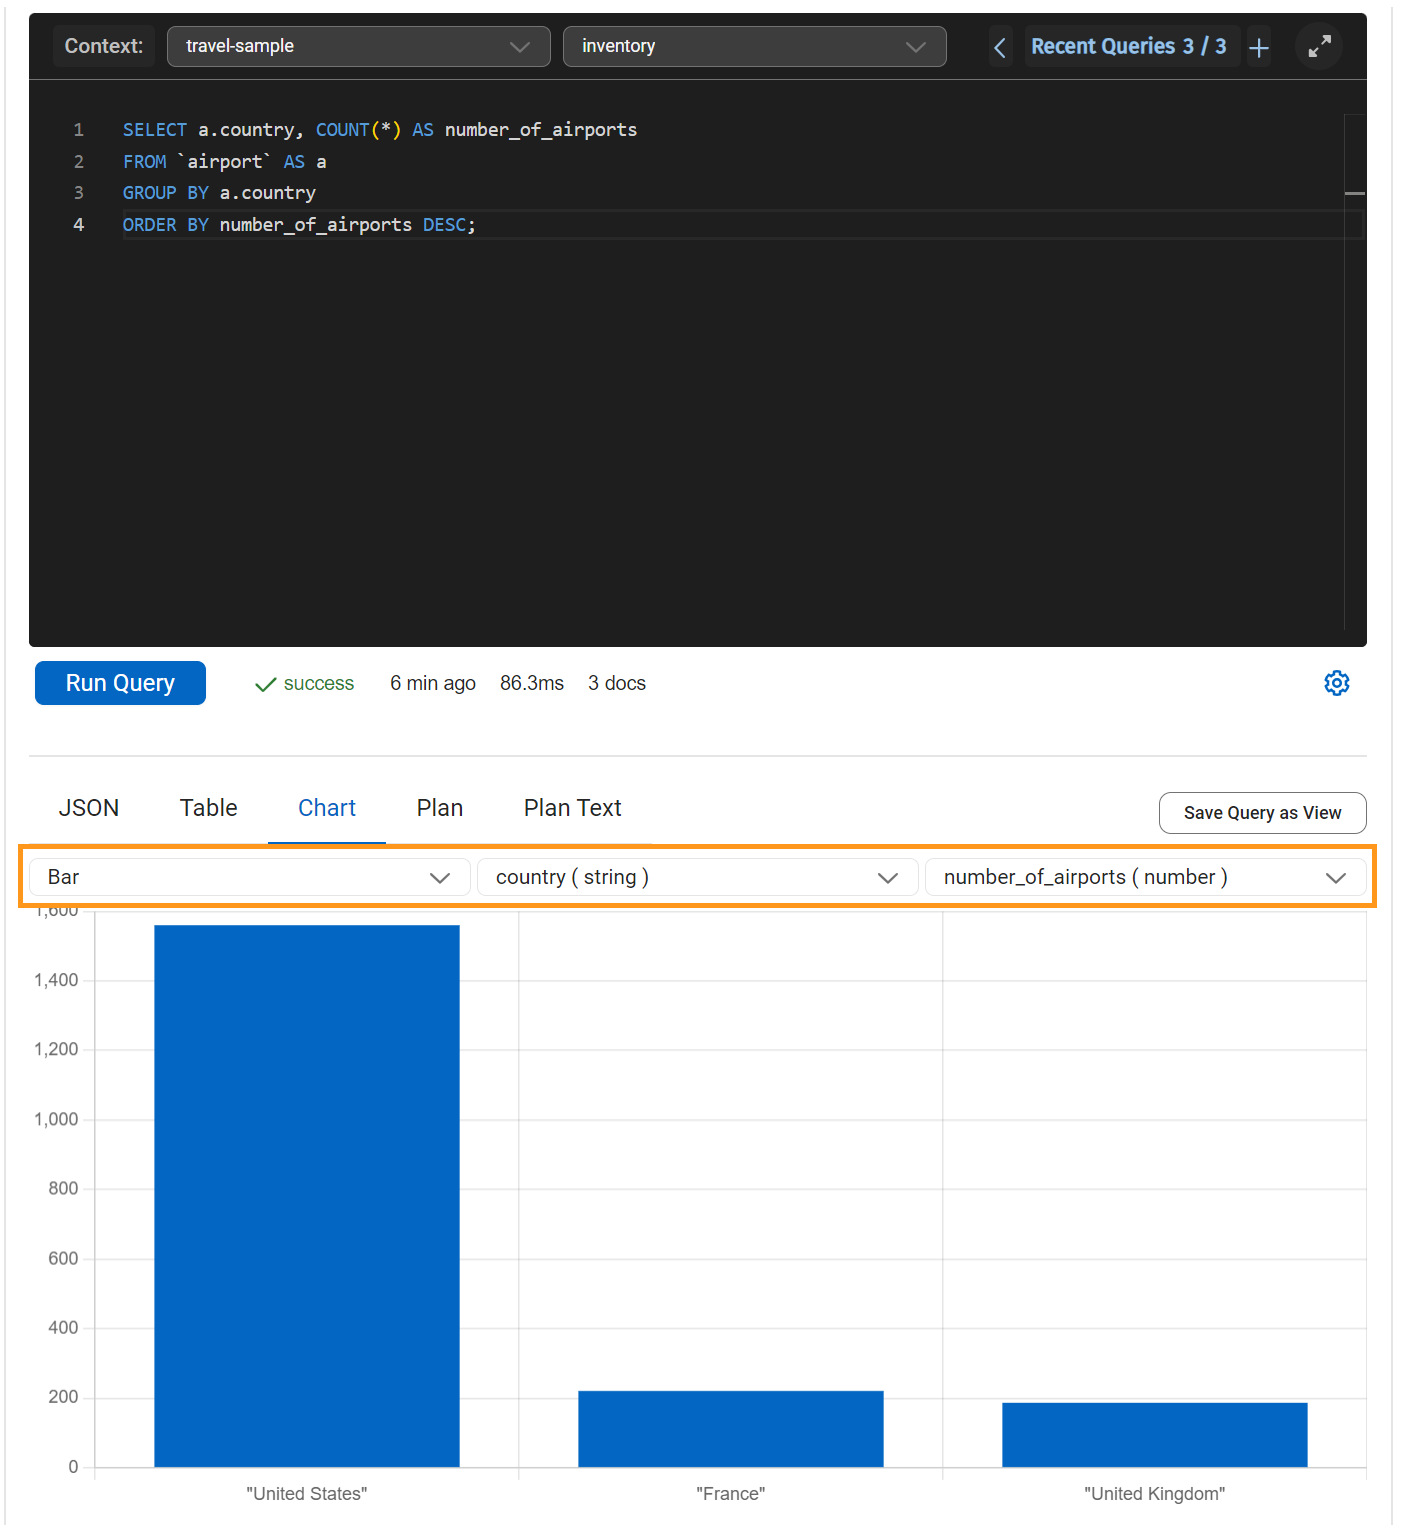The width and height of the screenshot is (1401, 1525).
Task: Open the Plan tab
Action: click(439, 808)
